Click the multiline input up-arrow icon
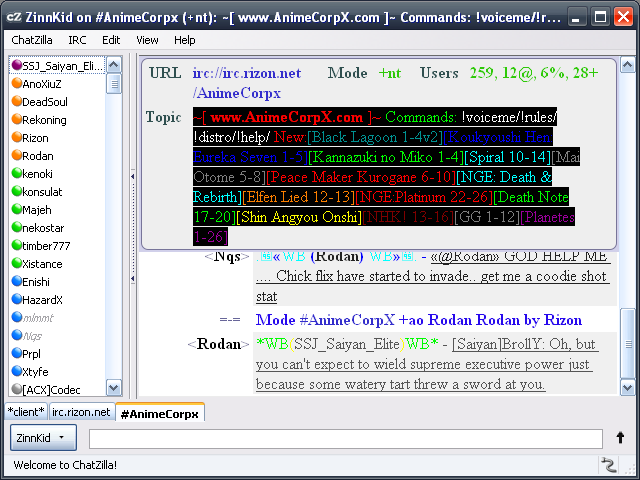 (x=620, y=438)
